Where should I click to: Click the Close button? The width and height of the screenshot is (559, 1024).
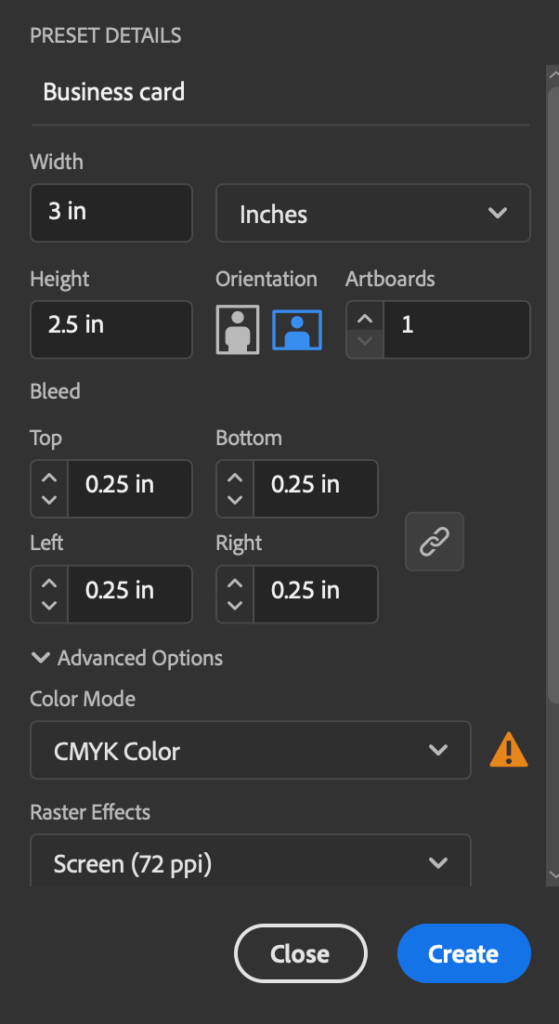[x=300, y=953]
